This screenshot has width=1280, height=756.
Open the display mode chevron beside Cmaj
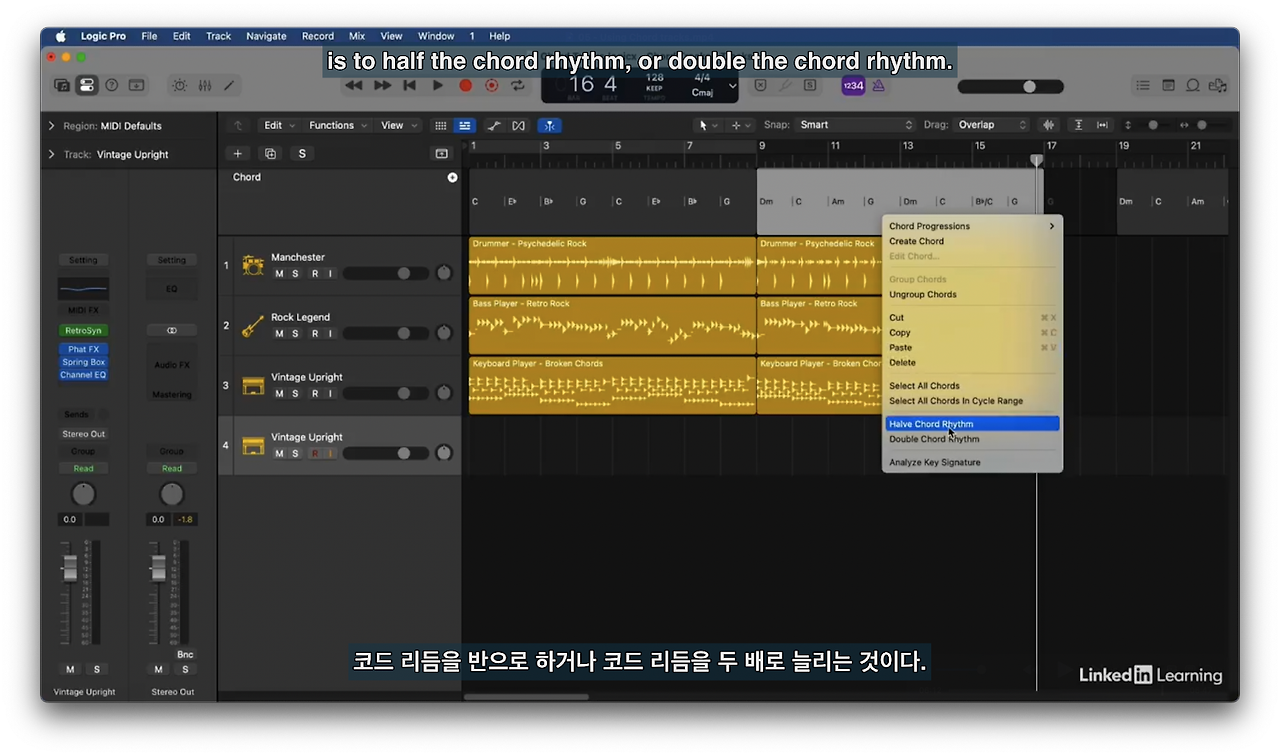point(732,86)
